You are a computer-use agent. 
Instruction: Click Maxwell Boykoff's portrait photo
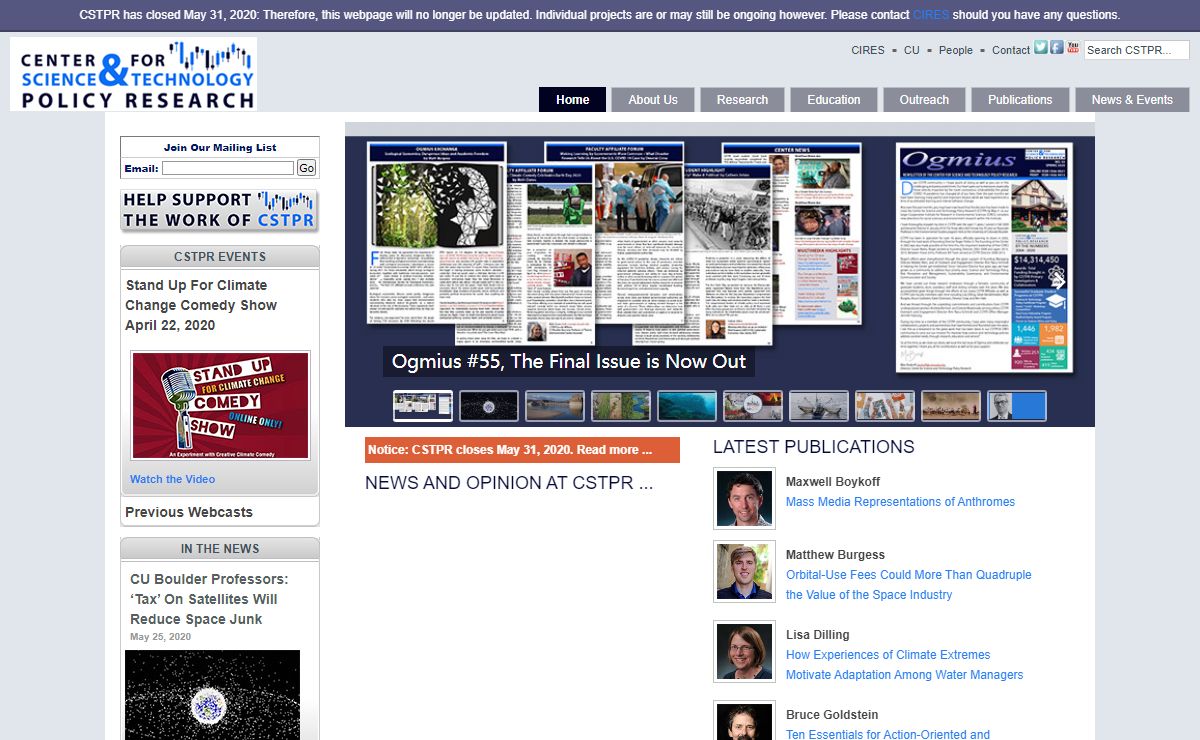pyautogui.click(x=745, y=498)
